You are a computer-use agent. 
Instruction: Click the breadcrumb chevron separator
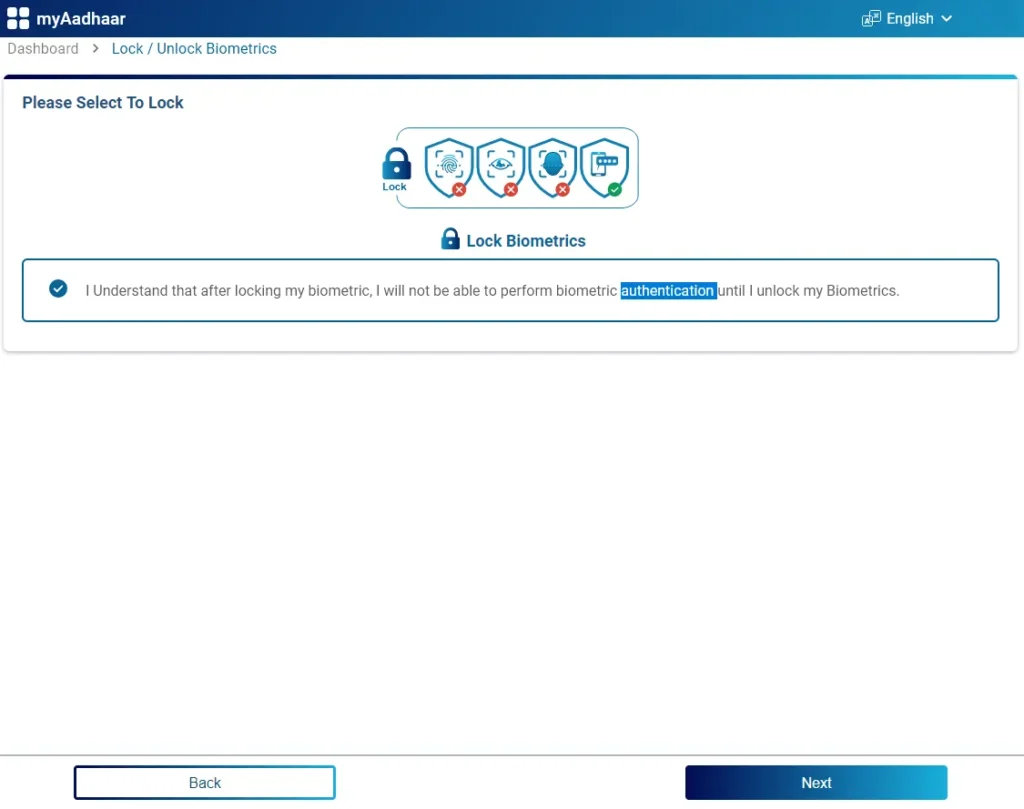[x=95, y=48]
